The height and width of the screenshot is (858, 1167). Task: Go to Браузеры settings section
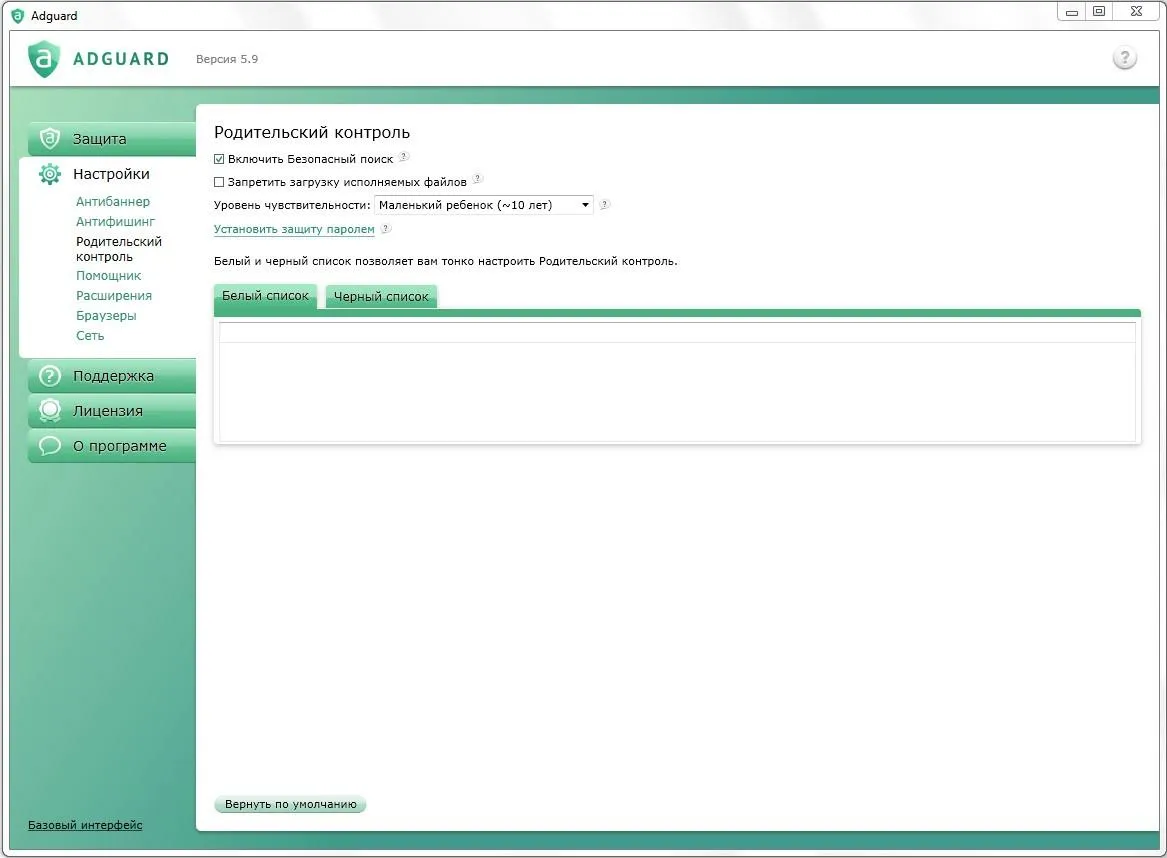click(106, 316)
